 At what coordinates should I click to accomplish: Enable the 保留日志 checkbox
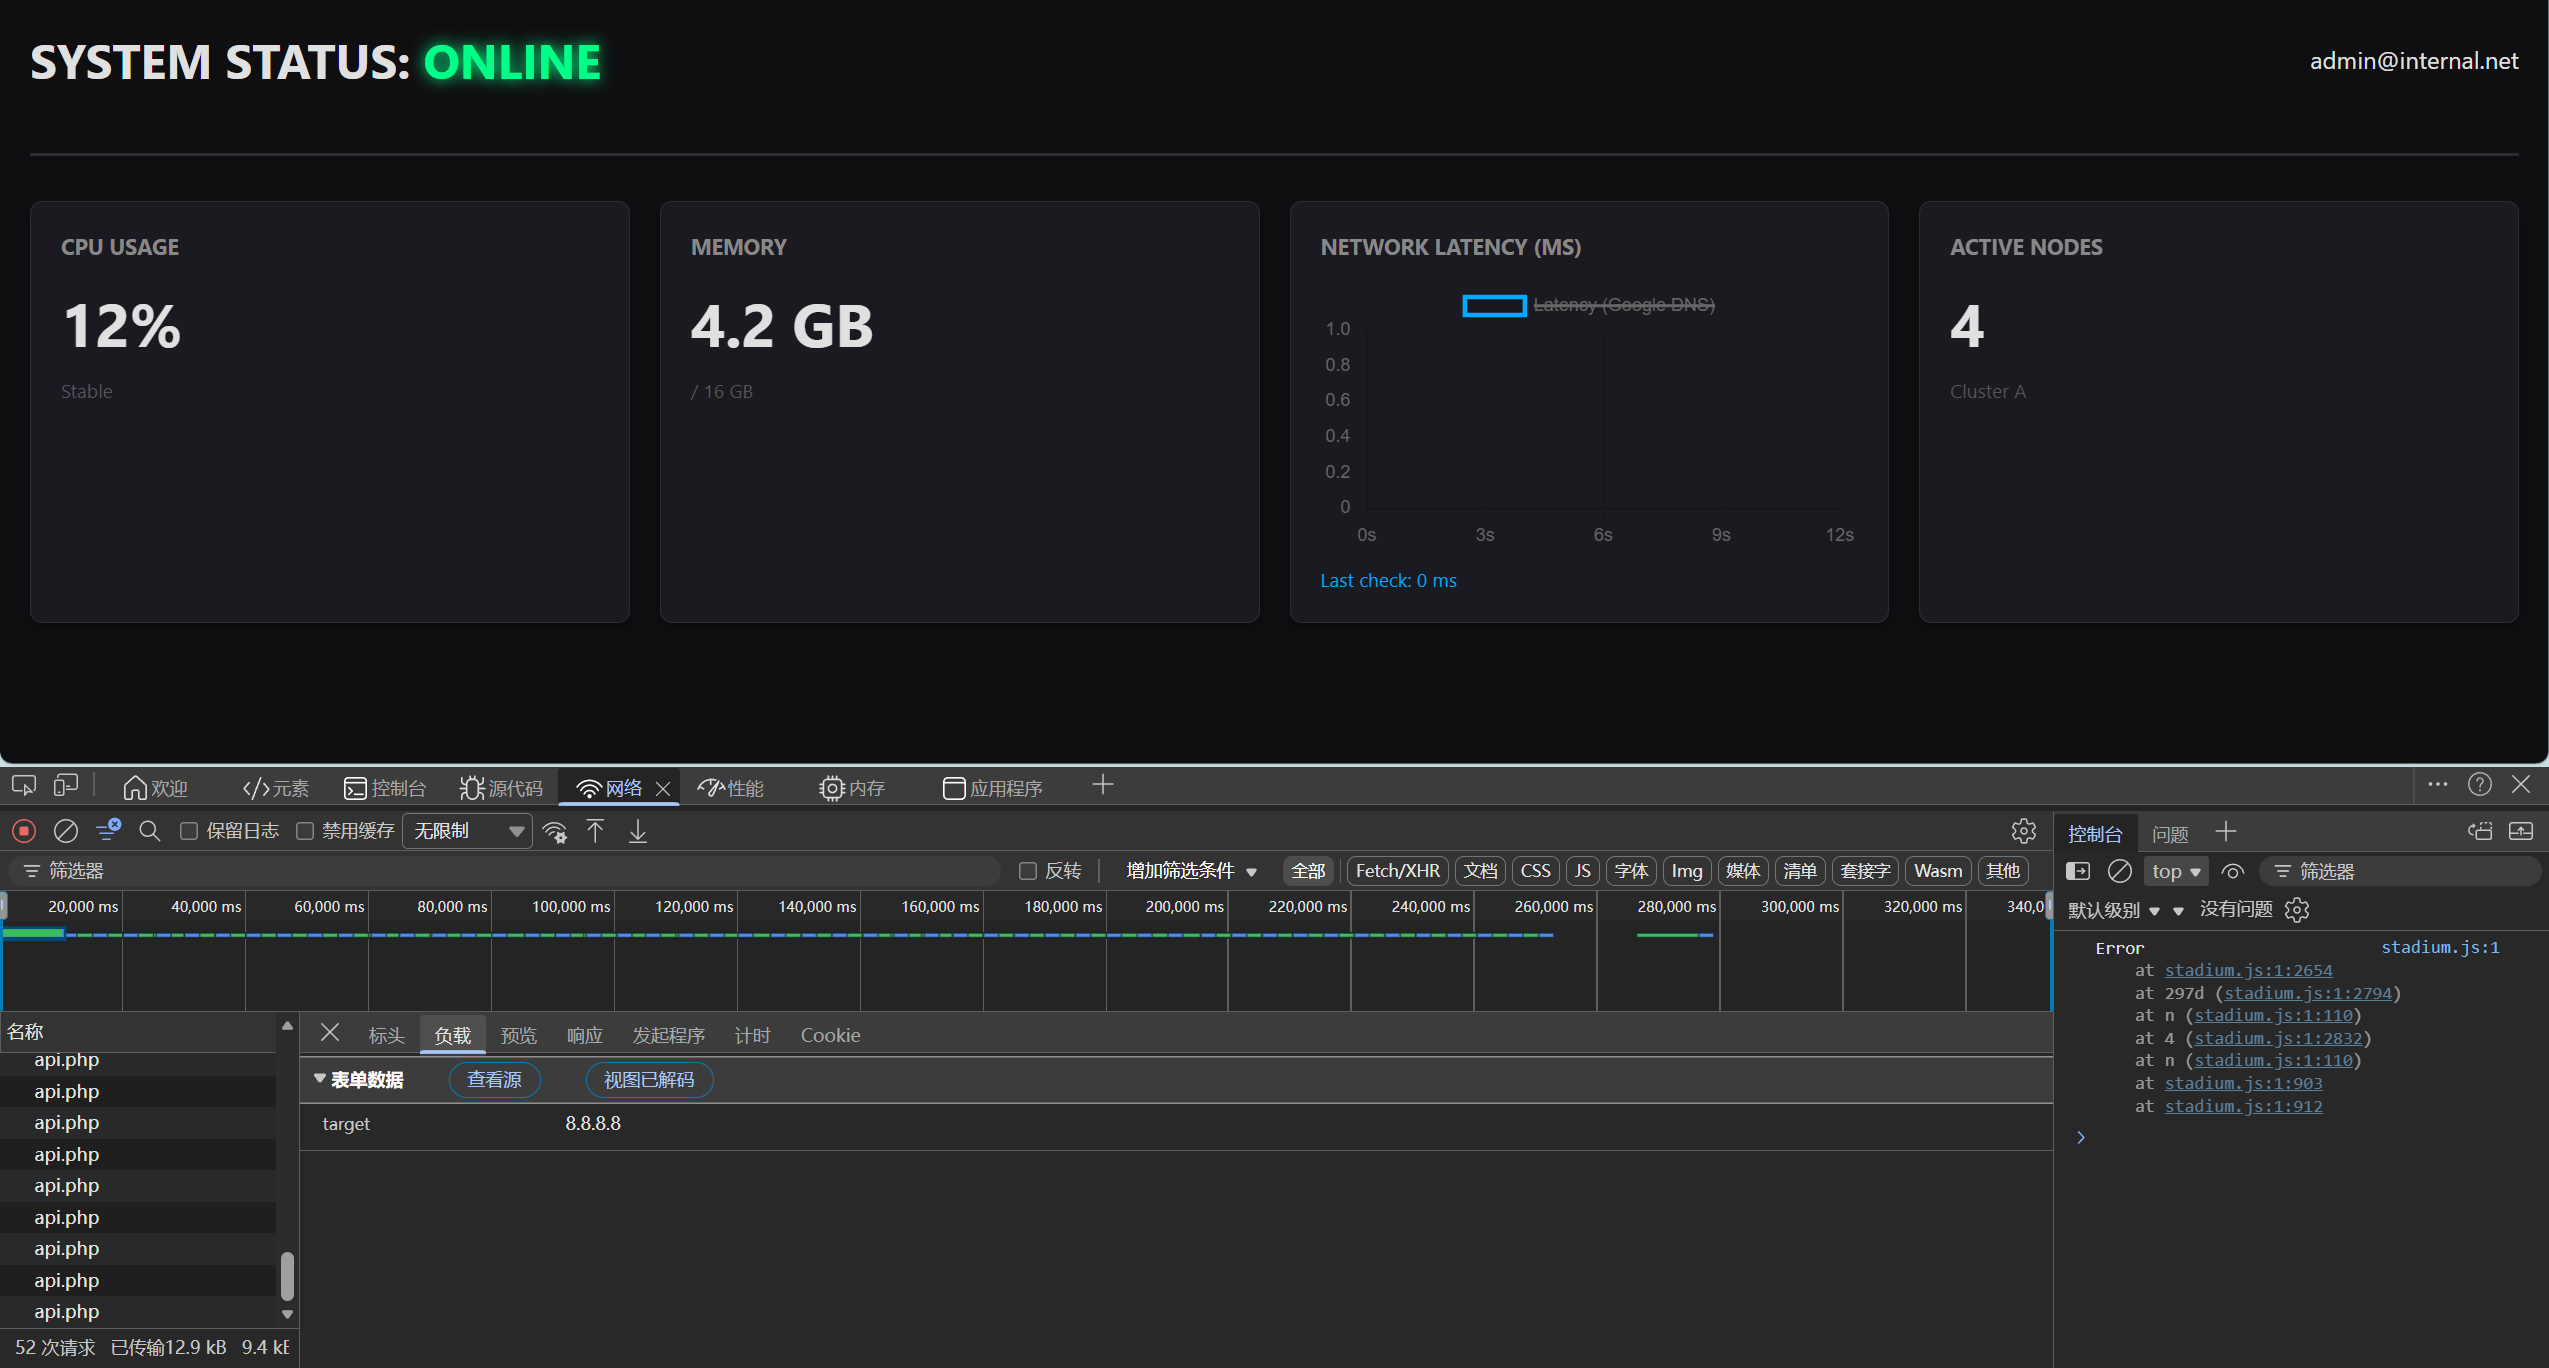point(188,831)
